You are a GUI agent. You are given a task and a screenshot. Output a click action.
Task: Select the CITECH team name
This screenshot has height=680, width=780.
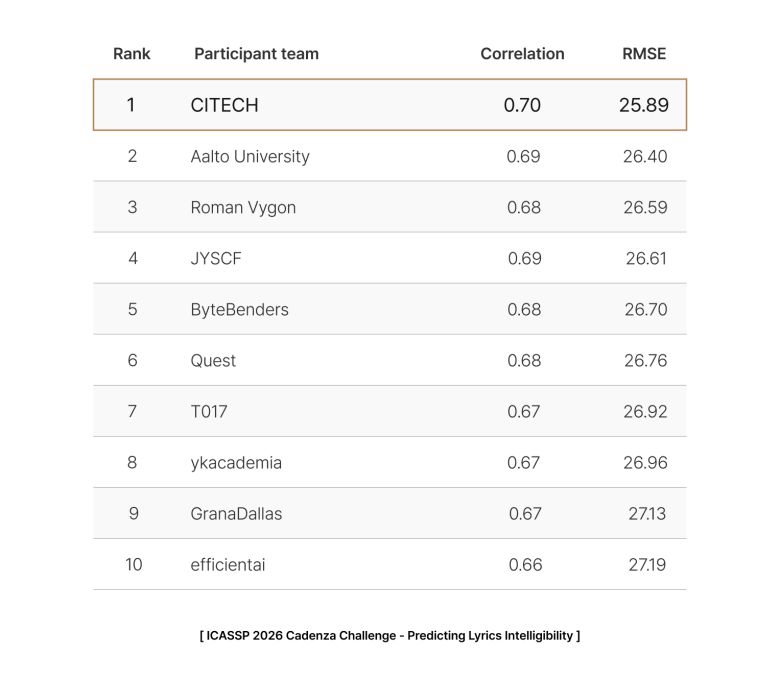point(224,105)
